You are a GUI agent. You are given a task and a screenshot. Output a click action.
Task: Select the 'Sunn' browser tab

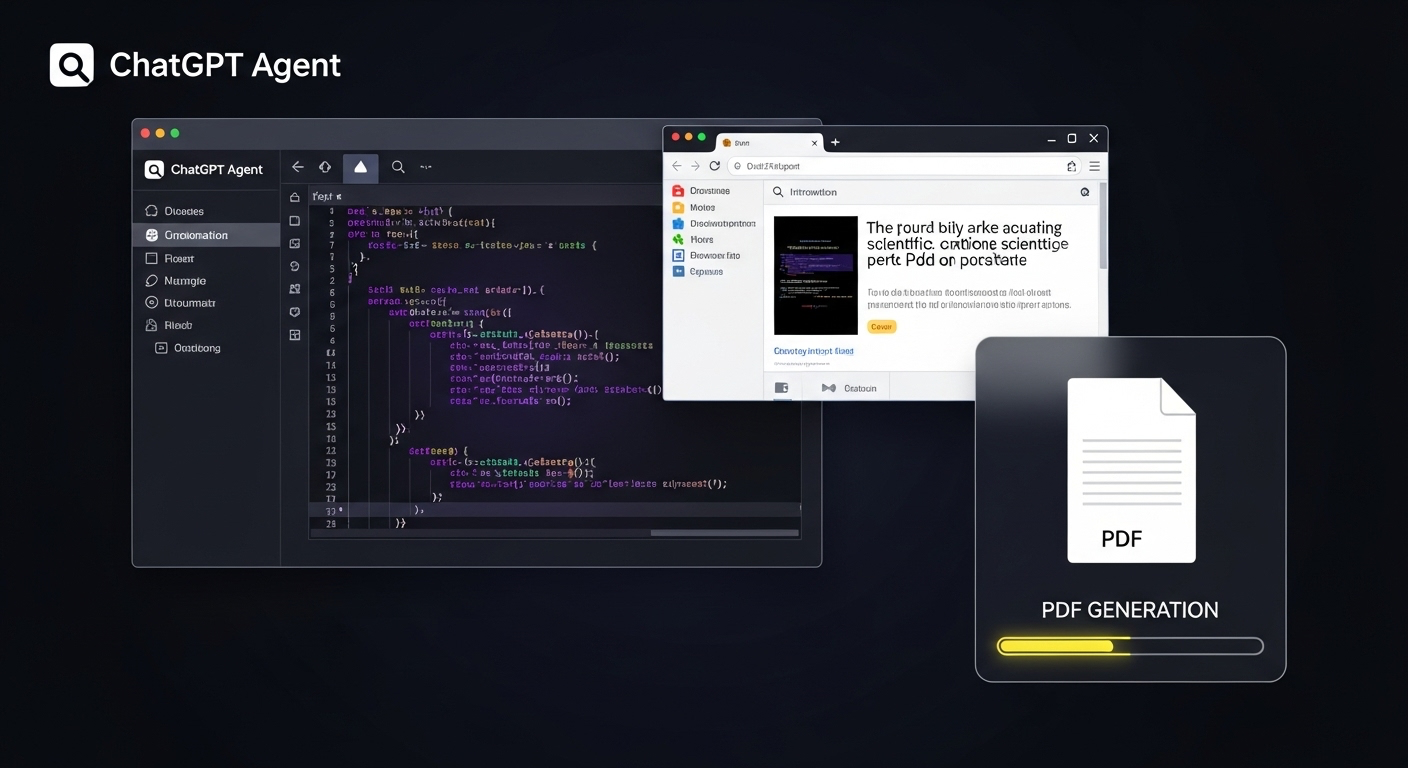coord(768,143)
